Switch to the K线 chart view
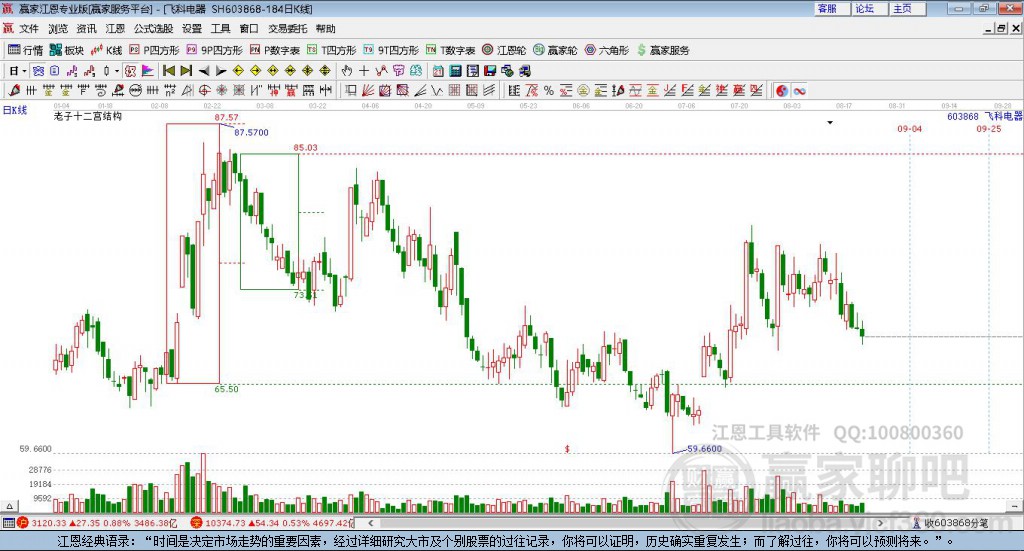The image size is (1024, 551). tap(106, 50)
